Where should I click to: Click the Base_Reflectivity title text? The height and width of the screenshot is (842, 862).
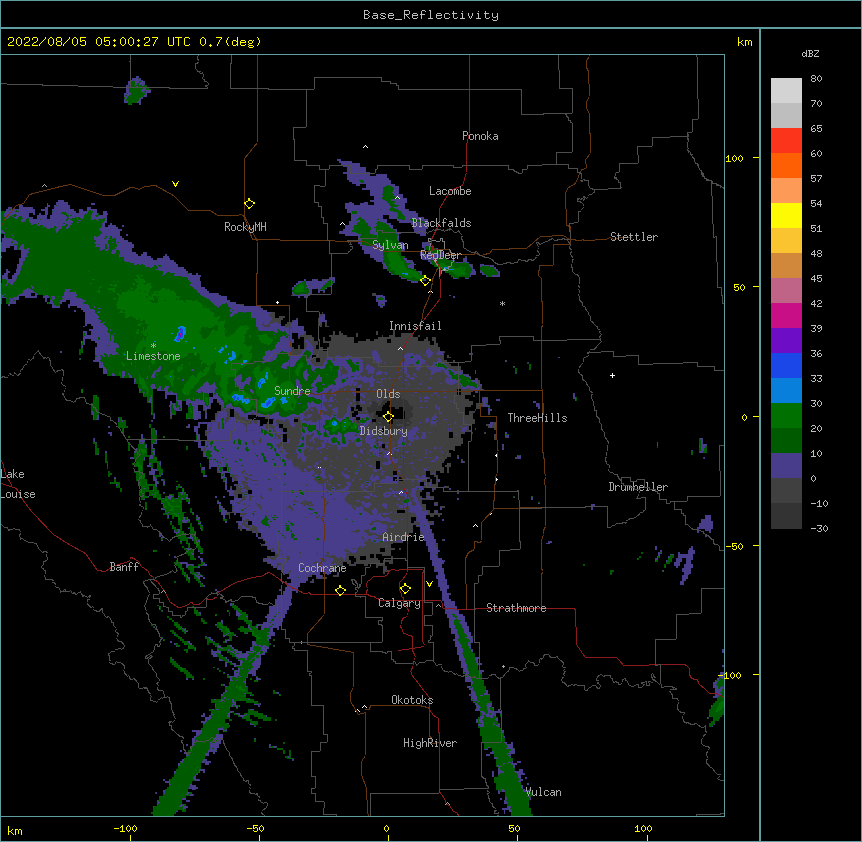[431, 15]
